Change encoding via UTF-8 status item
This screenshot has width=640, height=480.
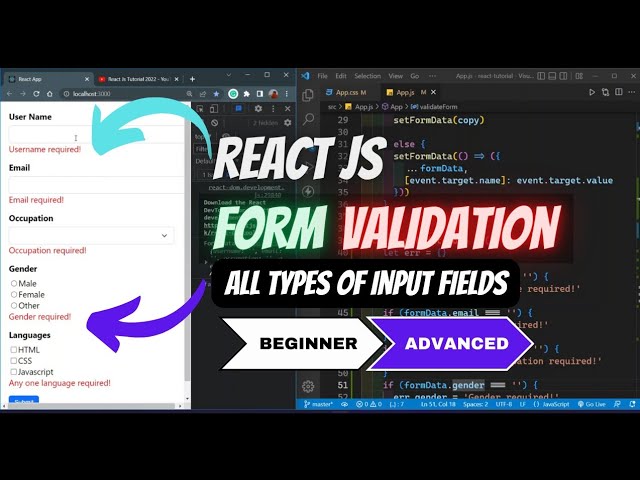pyautogui.click(x=504, y=404)
